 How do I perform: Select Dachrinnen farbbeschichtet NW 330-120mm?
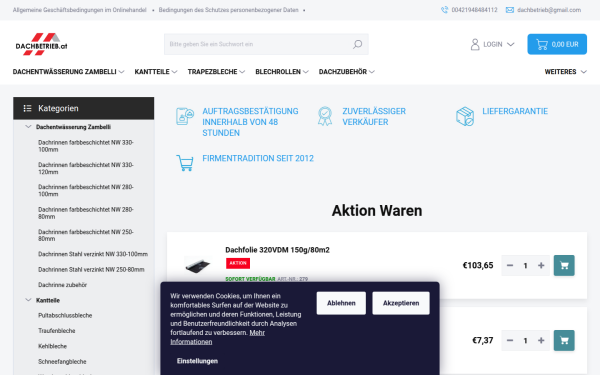point(86,168)
